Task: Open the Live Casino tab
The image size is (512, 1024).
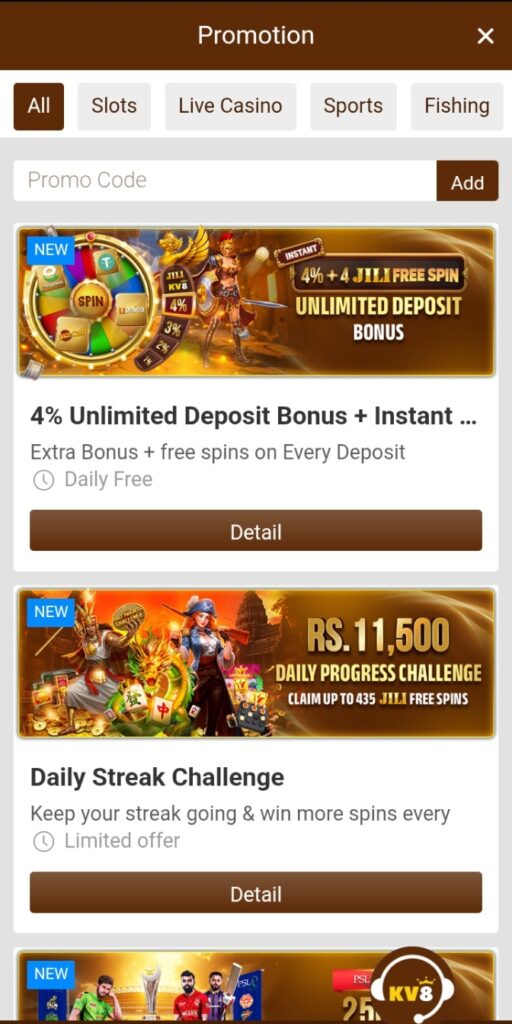Action: pos(231,106)
